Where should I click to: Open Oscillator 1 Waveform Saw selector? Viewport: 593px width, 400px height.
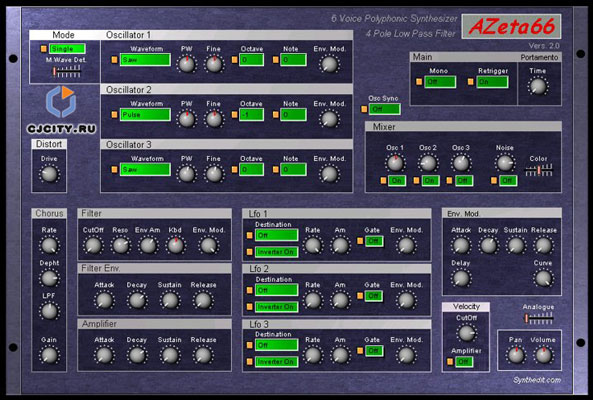point(145,60)
